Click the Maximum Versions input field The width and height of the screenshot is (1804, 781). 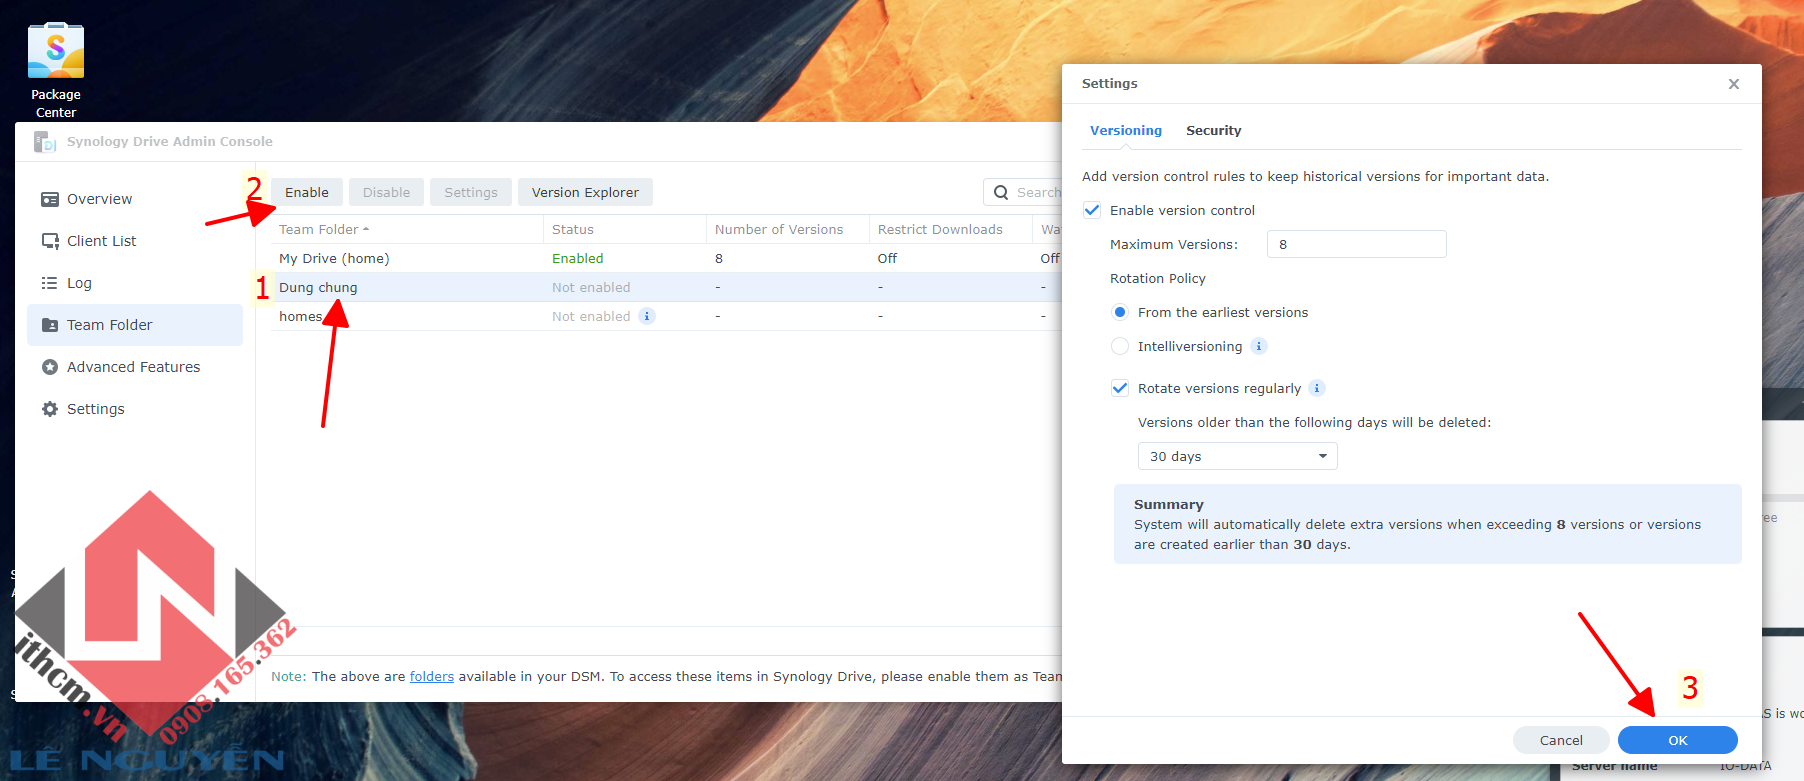tap(1356, 244)
